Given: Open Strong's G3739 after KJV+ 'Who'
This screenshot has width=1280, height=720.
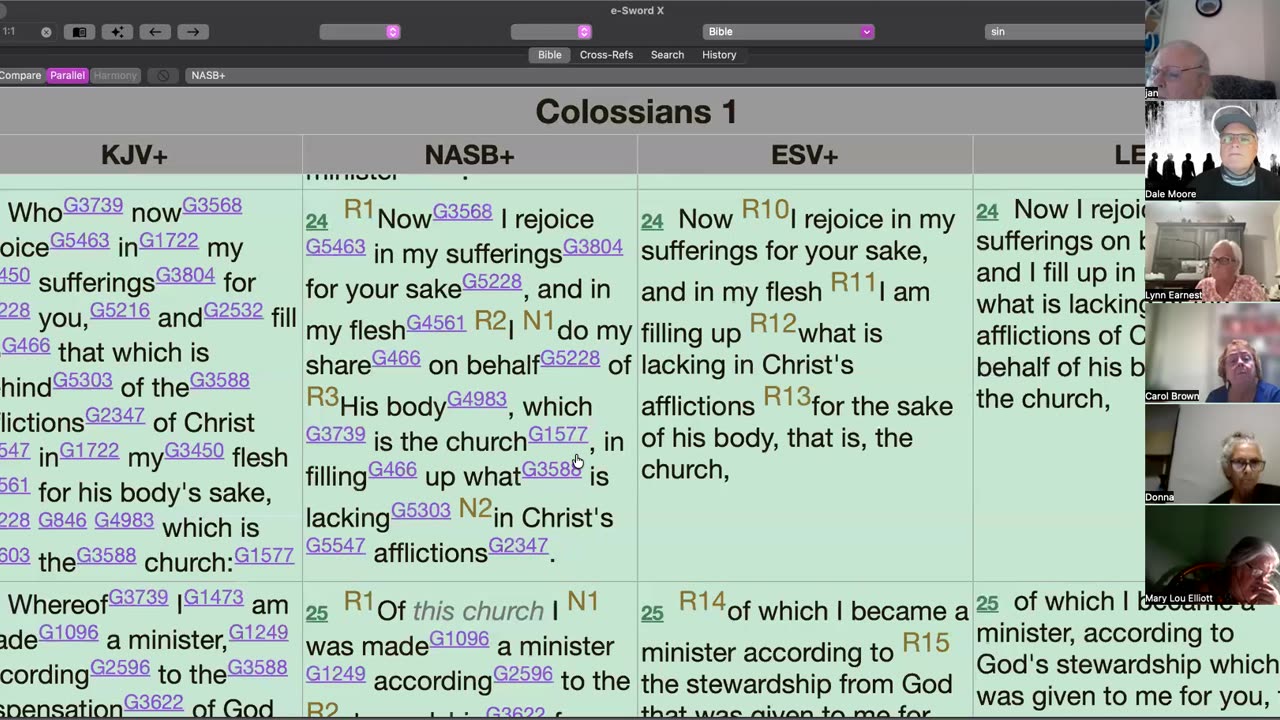Looking at the screenshot, I should [x=93, y=205].
